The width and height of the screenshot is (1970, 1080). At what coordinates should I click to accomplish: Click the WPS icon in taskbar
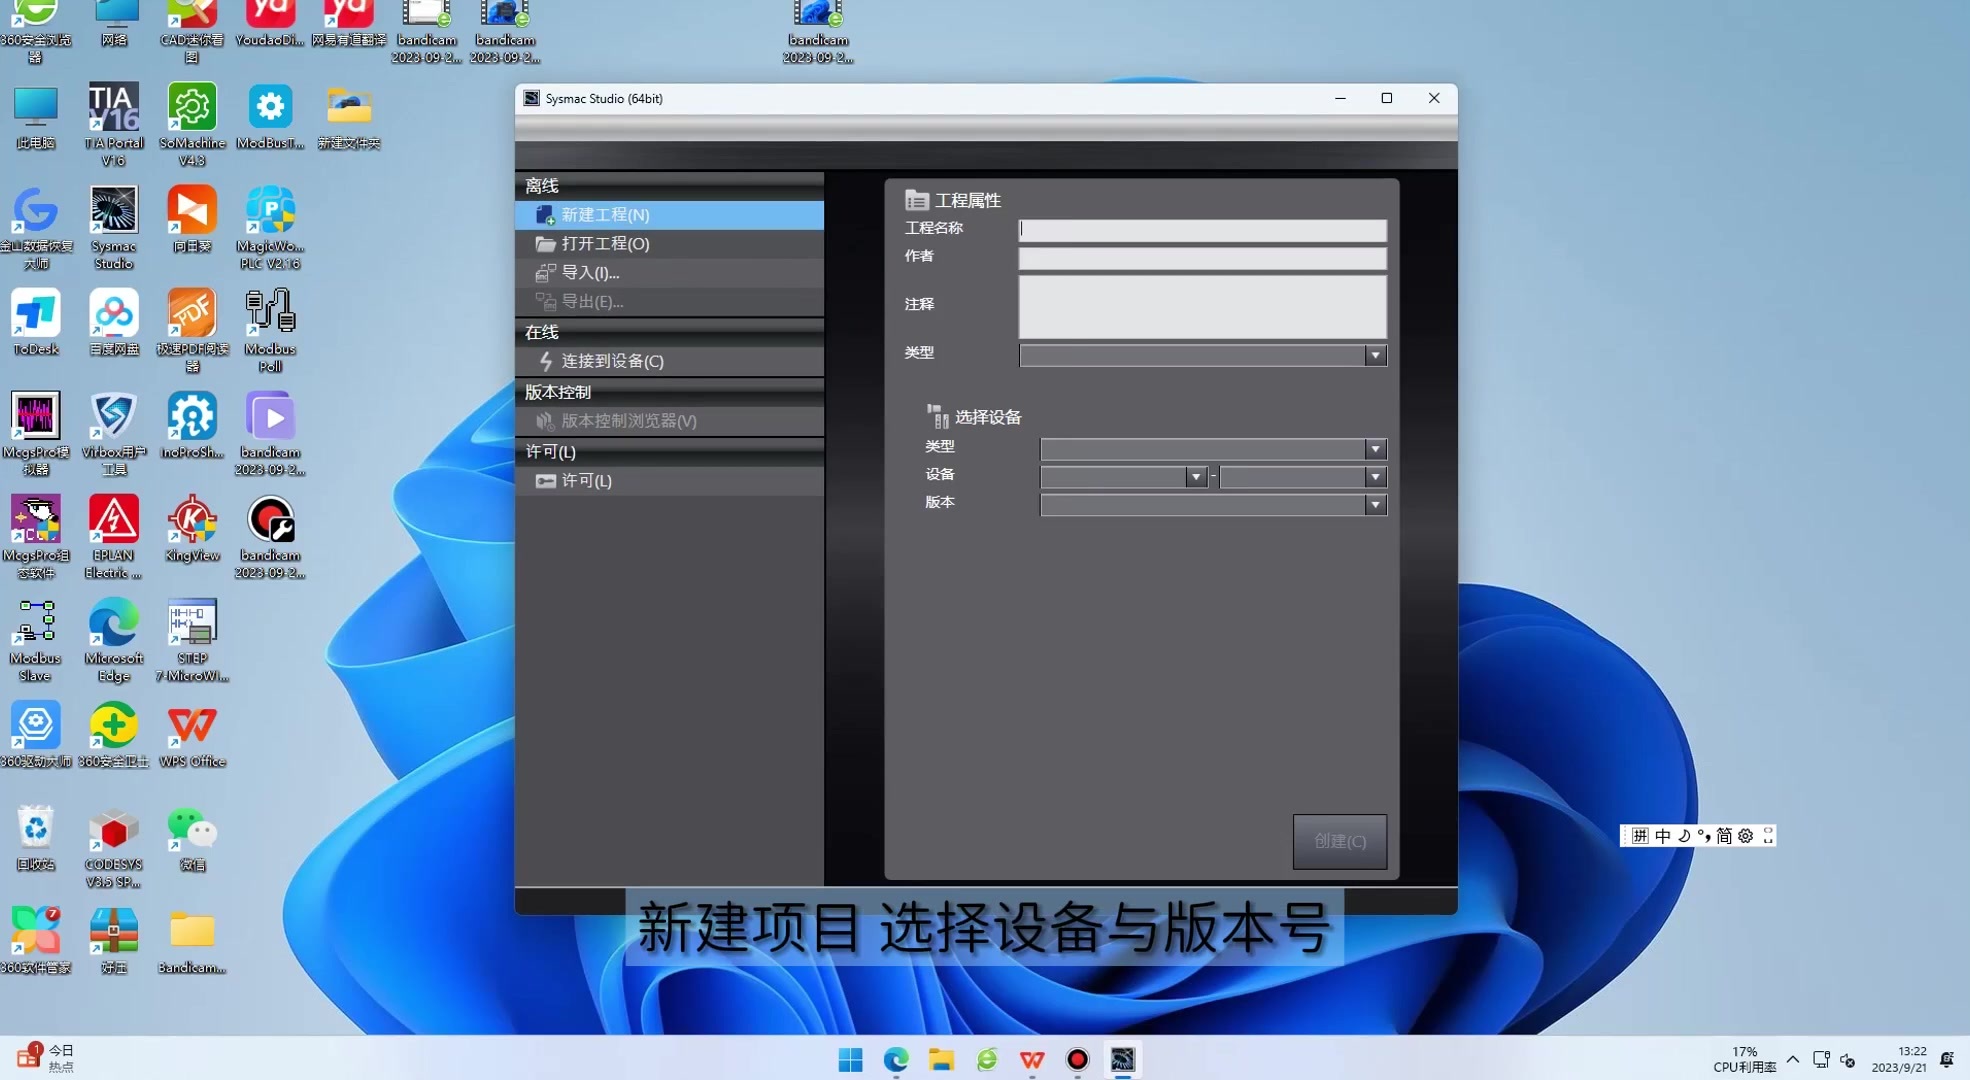tap(1032, 1059)
